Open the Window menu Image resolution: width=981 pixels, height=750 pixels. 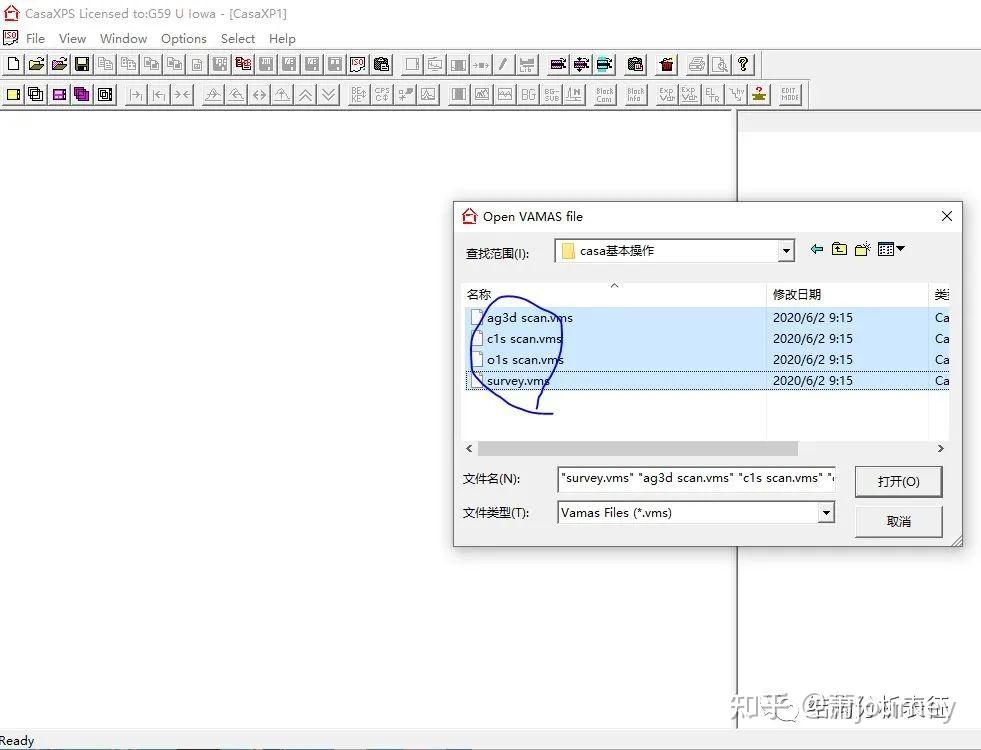coord(123,38)
